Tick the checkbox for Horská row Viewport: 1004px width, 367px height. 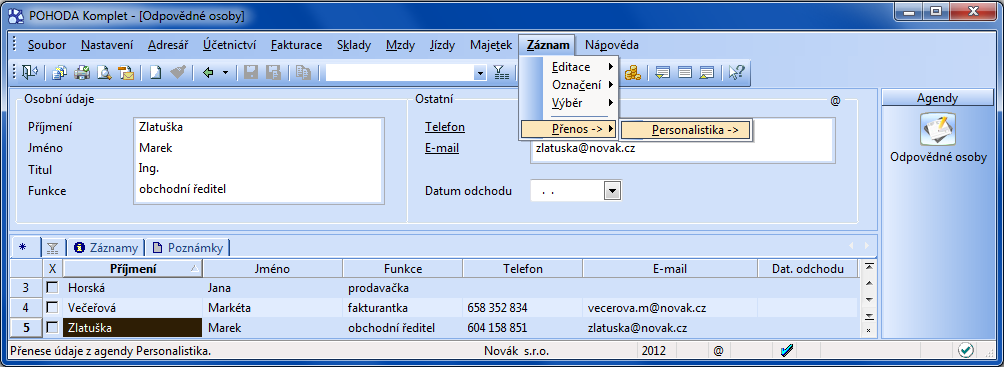[x=53, y=288]
